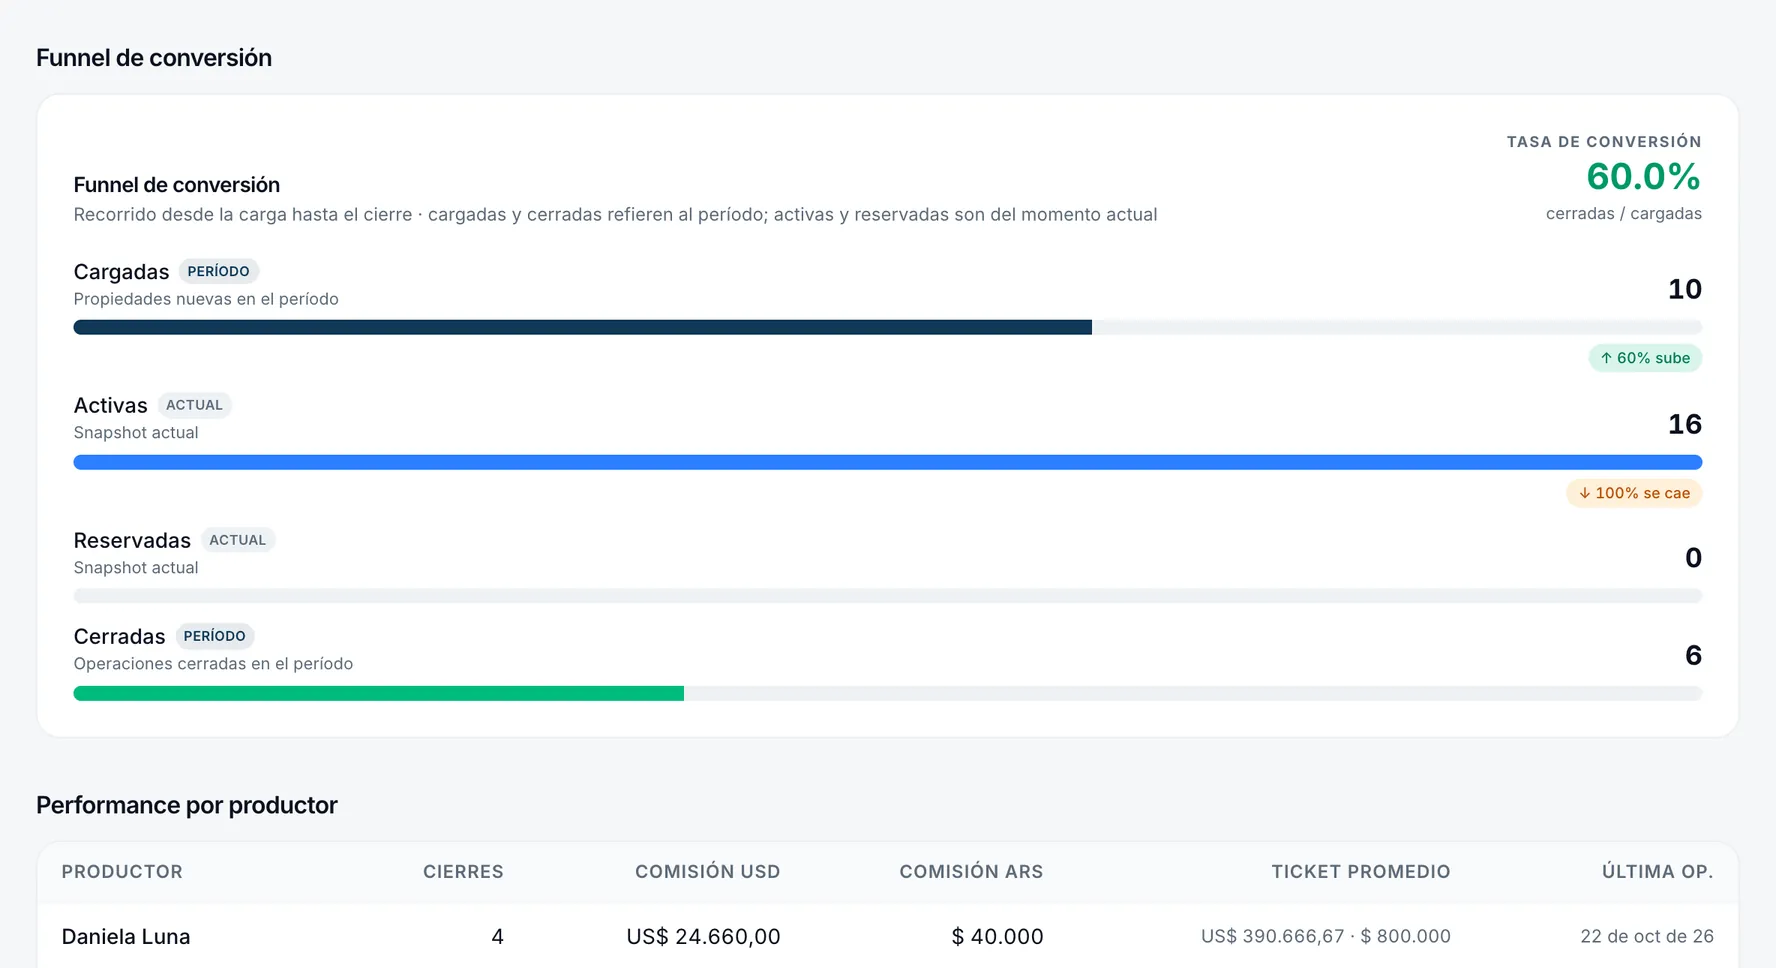Sort by the PRODUCTOR column header
The width and height of the screenshot is (1776, 968).
pos(122,872)
